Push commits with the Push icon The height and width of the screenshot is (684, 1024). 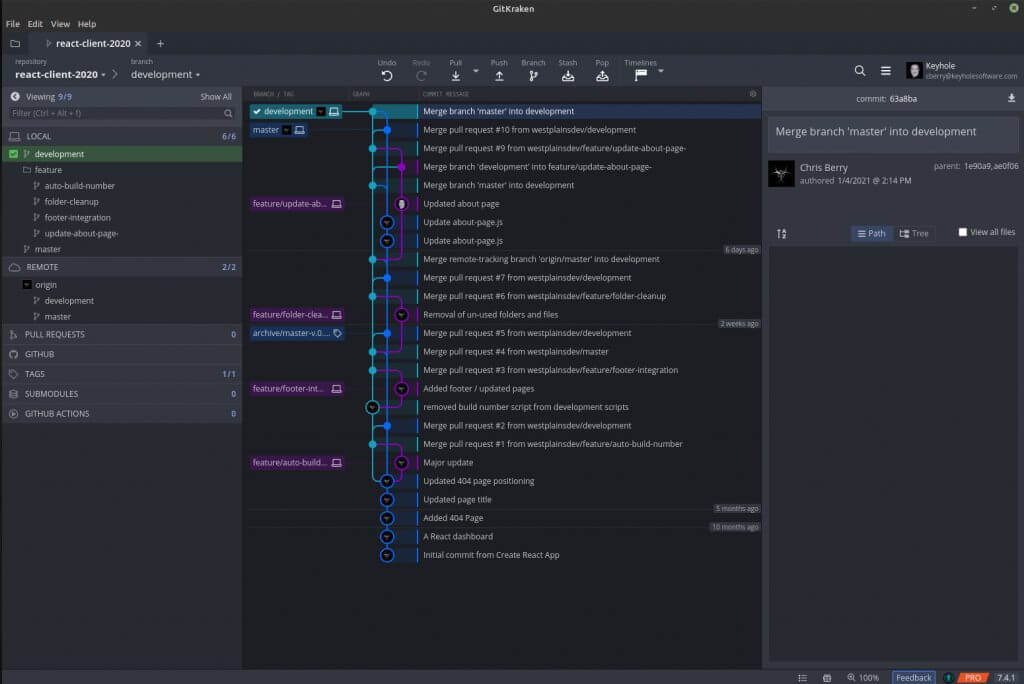[x=499, y=76]
